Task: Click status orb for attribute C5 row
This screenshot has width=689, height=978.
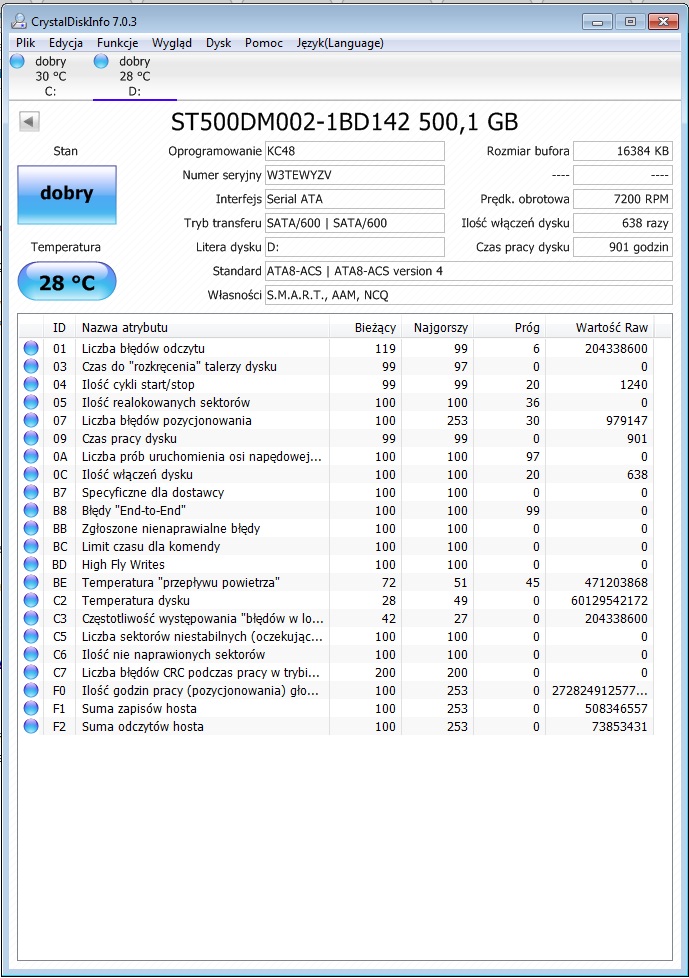Action: (31, 636)
